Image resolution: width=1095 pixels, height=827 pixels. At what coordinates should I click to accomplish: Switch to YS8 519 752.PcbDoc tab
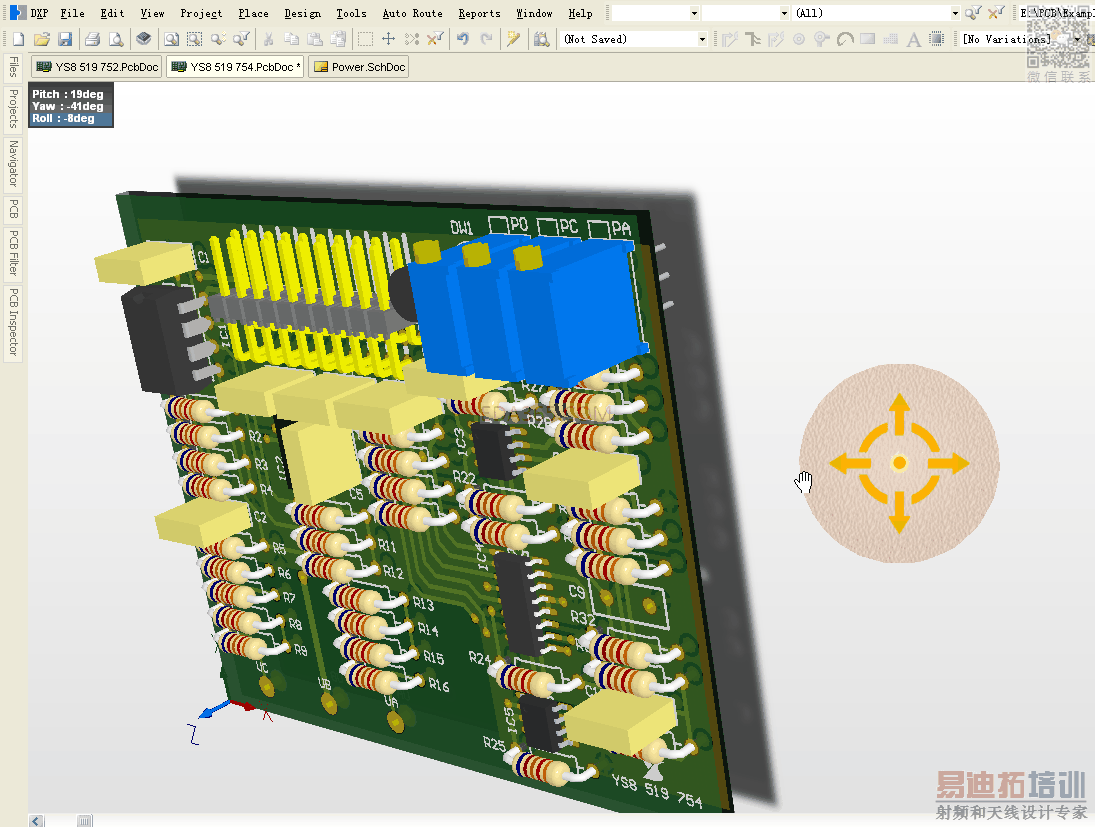coord(97,67)
